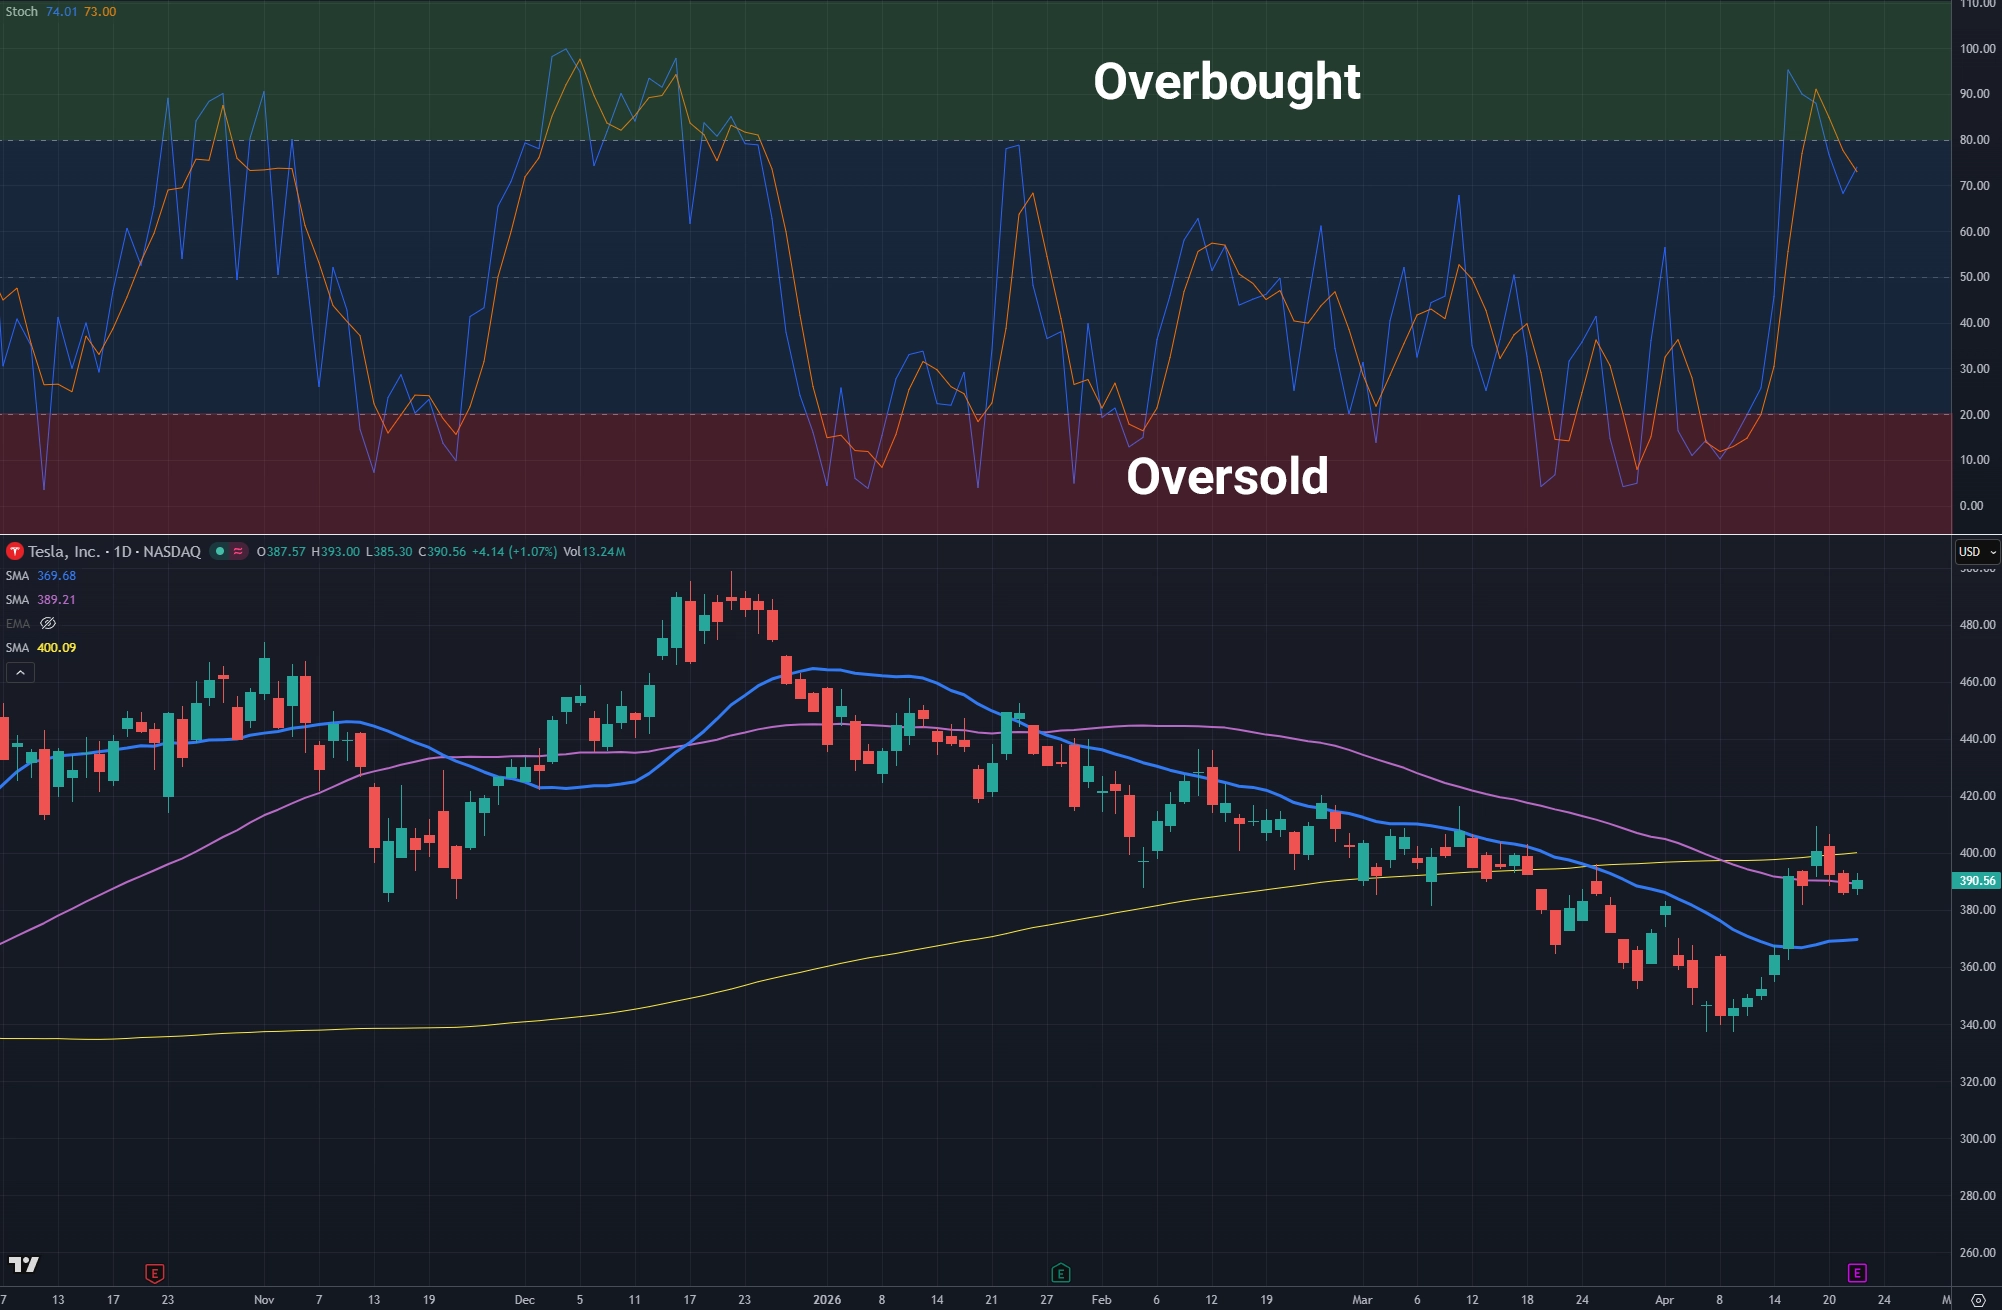This screenshot has width=2002, height=1310.
Task: Click the green 390.56 current price tag
Action: 1976,881
